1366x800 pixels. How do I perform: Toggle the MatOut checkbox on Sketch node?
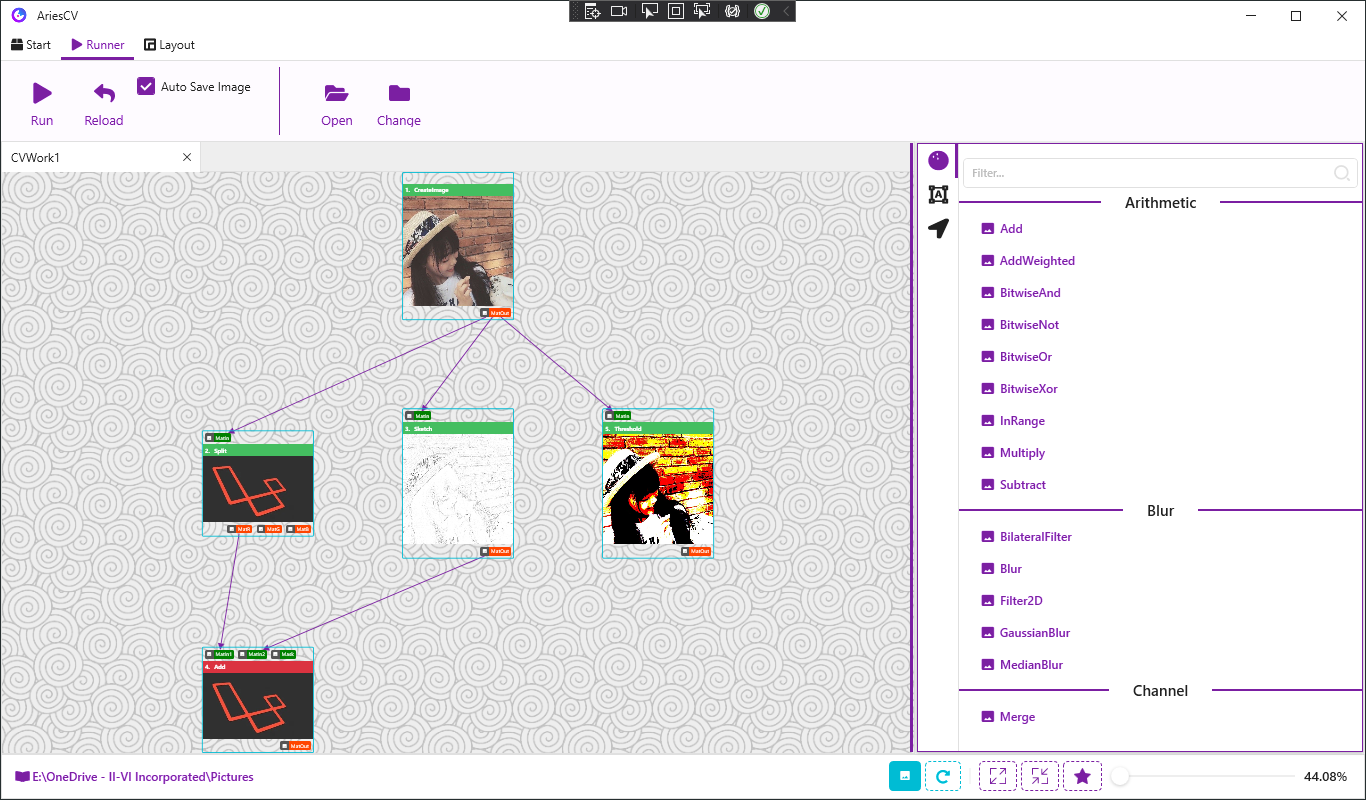[484, 551]
